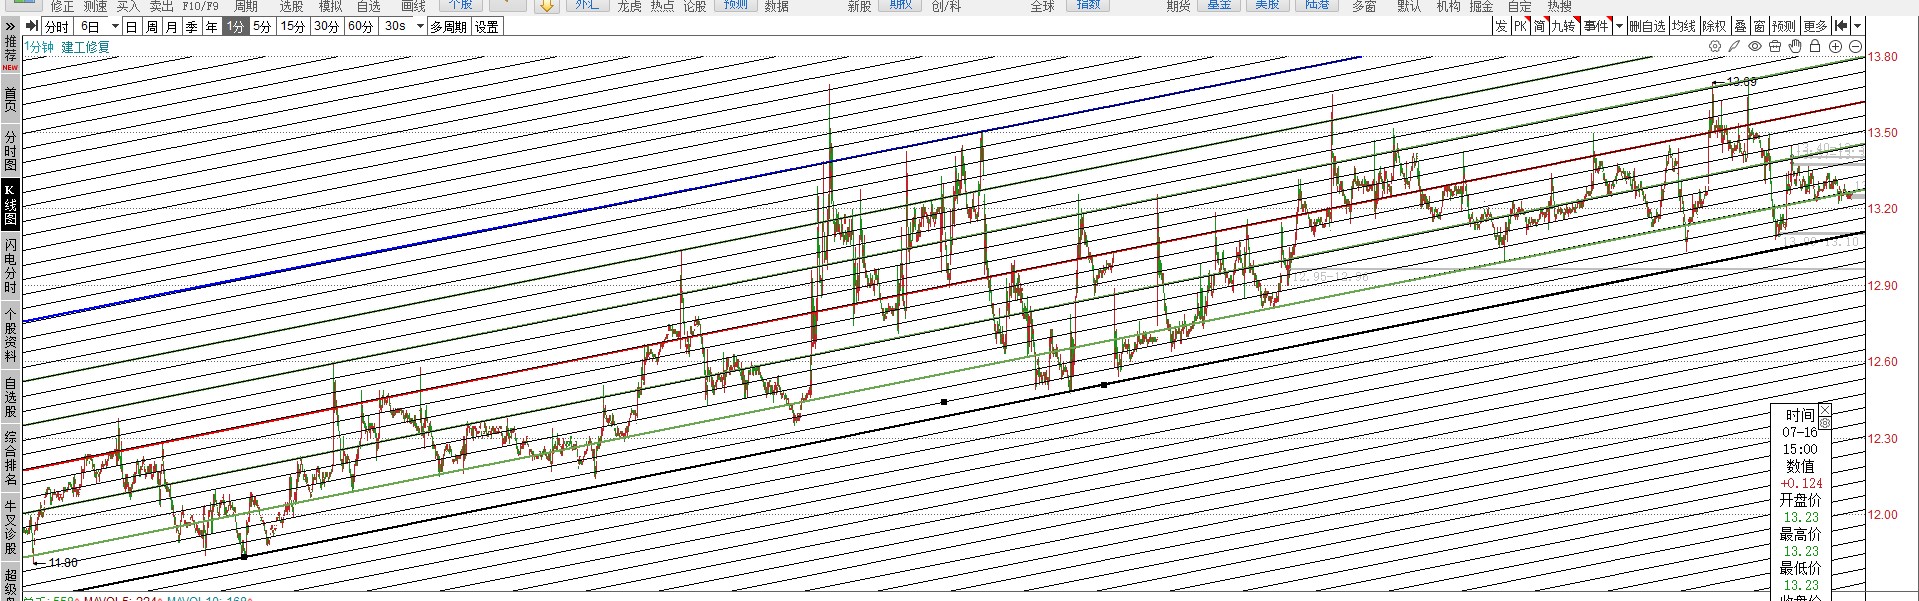
Task: Toggle eye visibility icon on chart
Action: [1755, 47]
